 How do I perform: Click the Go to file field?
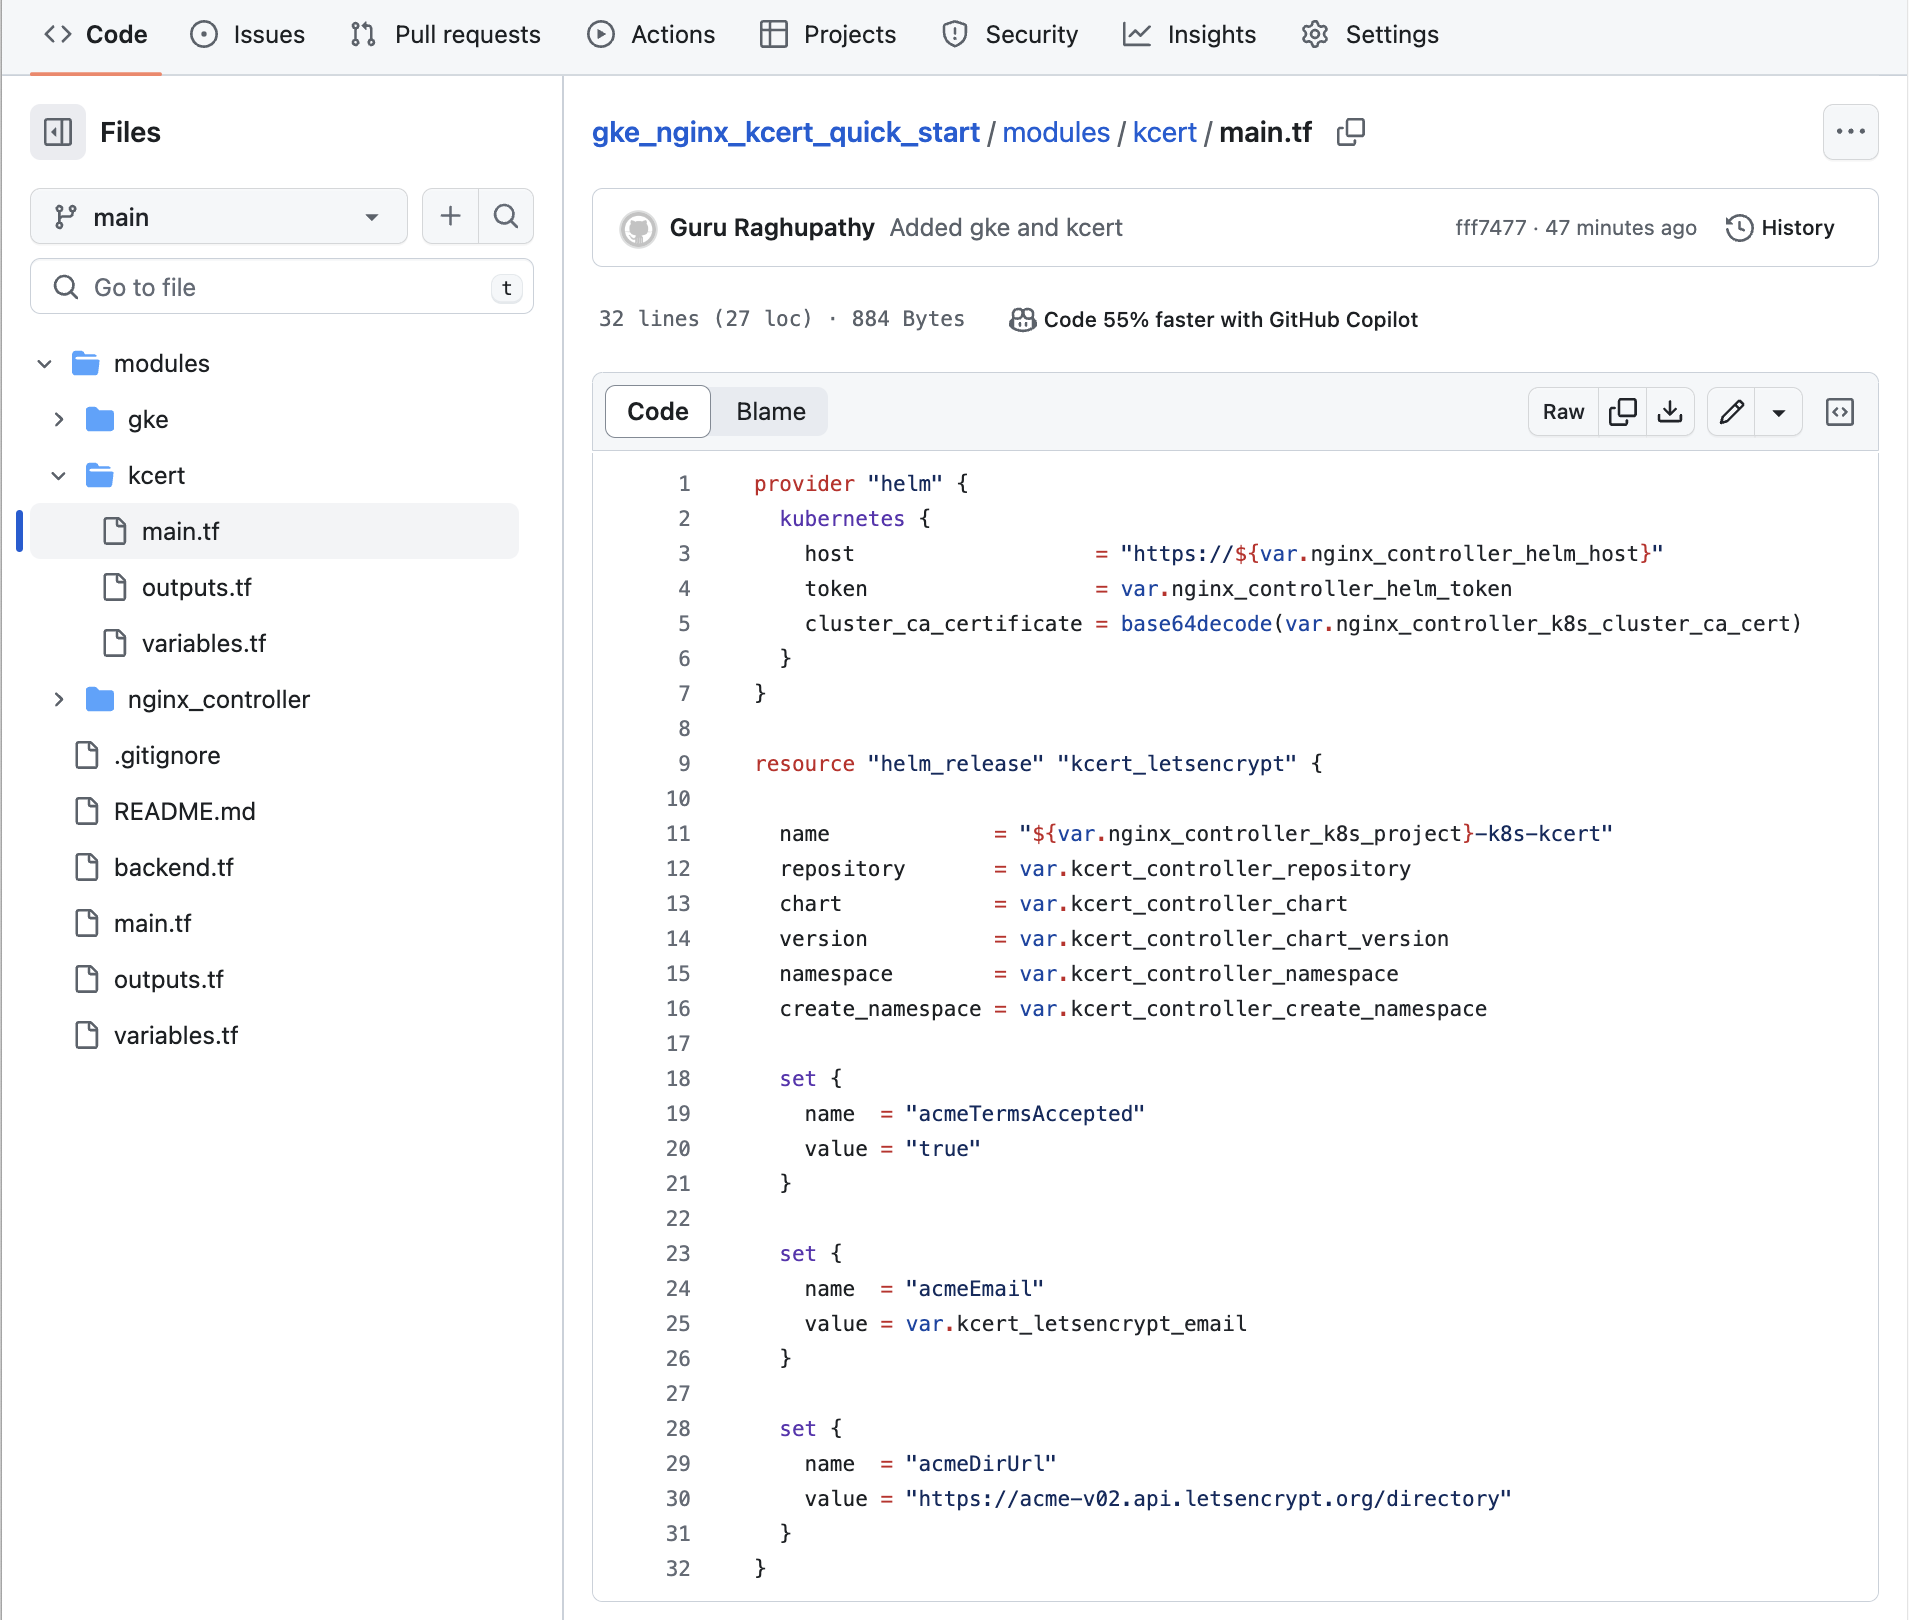[280, 287]
